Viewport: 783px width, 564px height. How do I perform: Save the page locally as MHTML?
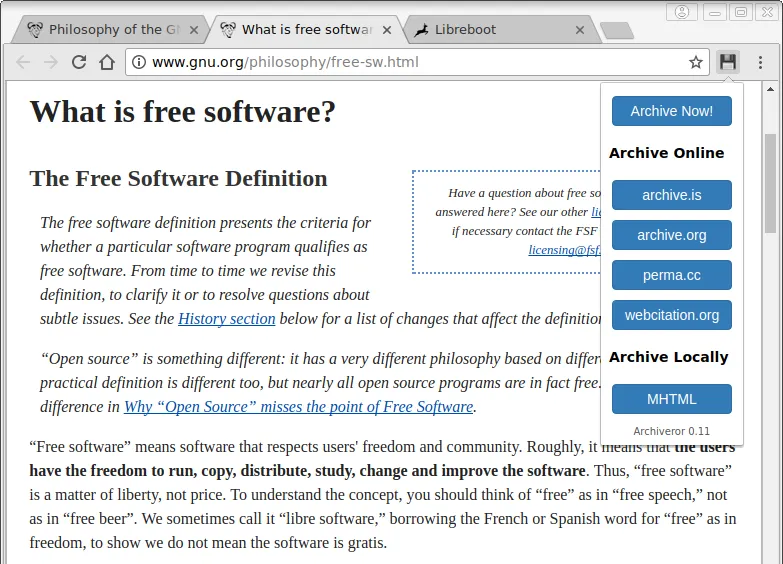(x=672, y=399)
